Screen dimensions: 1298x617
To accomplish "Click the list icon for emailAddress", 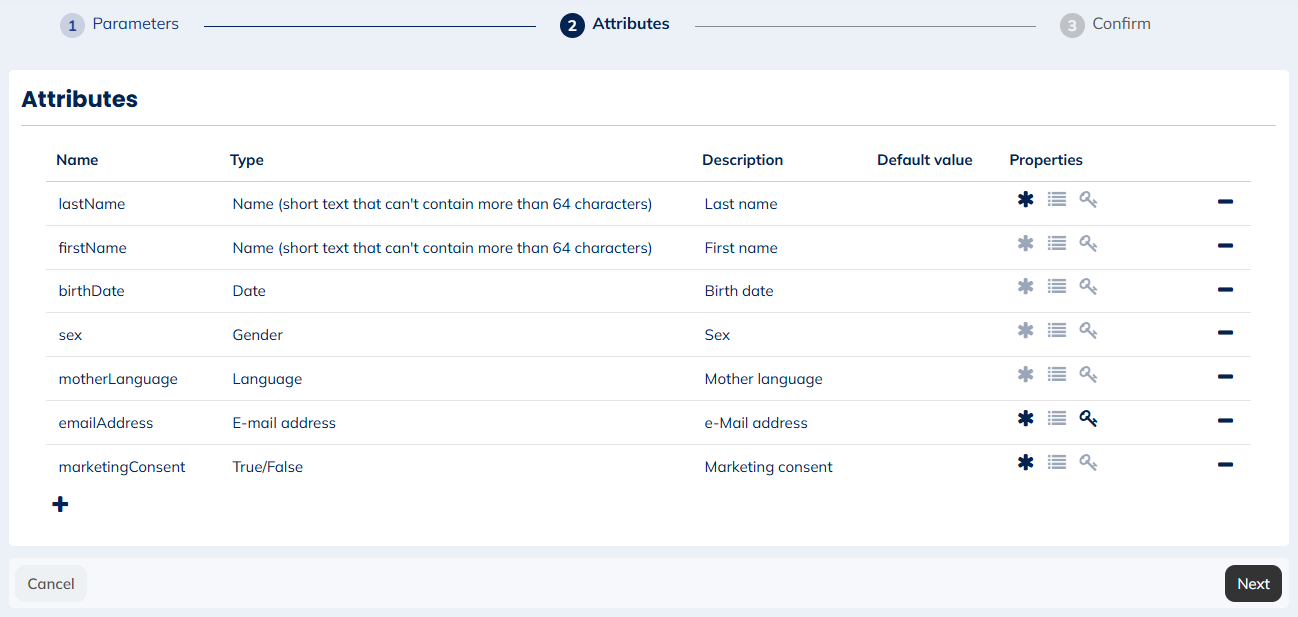I will point(1057,418).
